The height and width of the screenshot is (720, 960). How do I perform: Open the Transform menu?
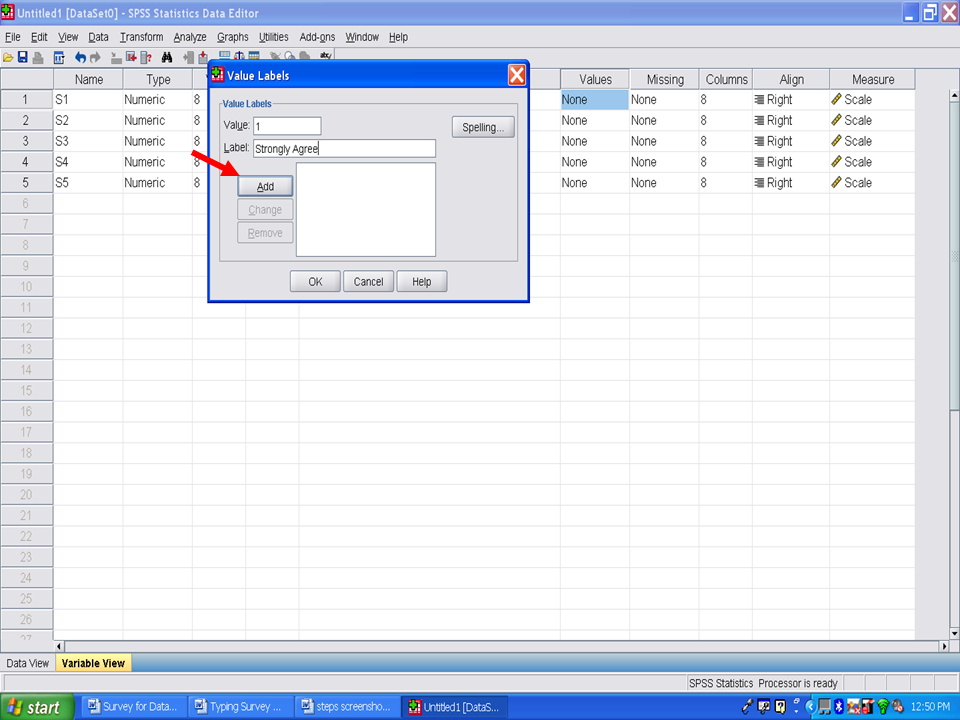pyautogui.click(x=141, y=37)
